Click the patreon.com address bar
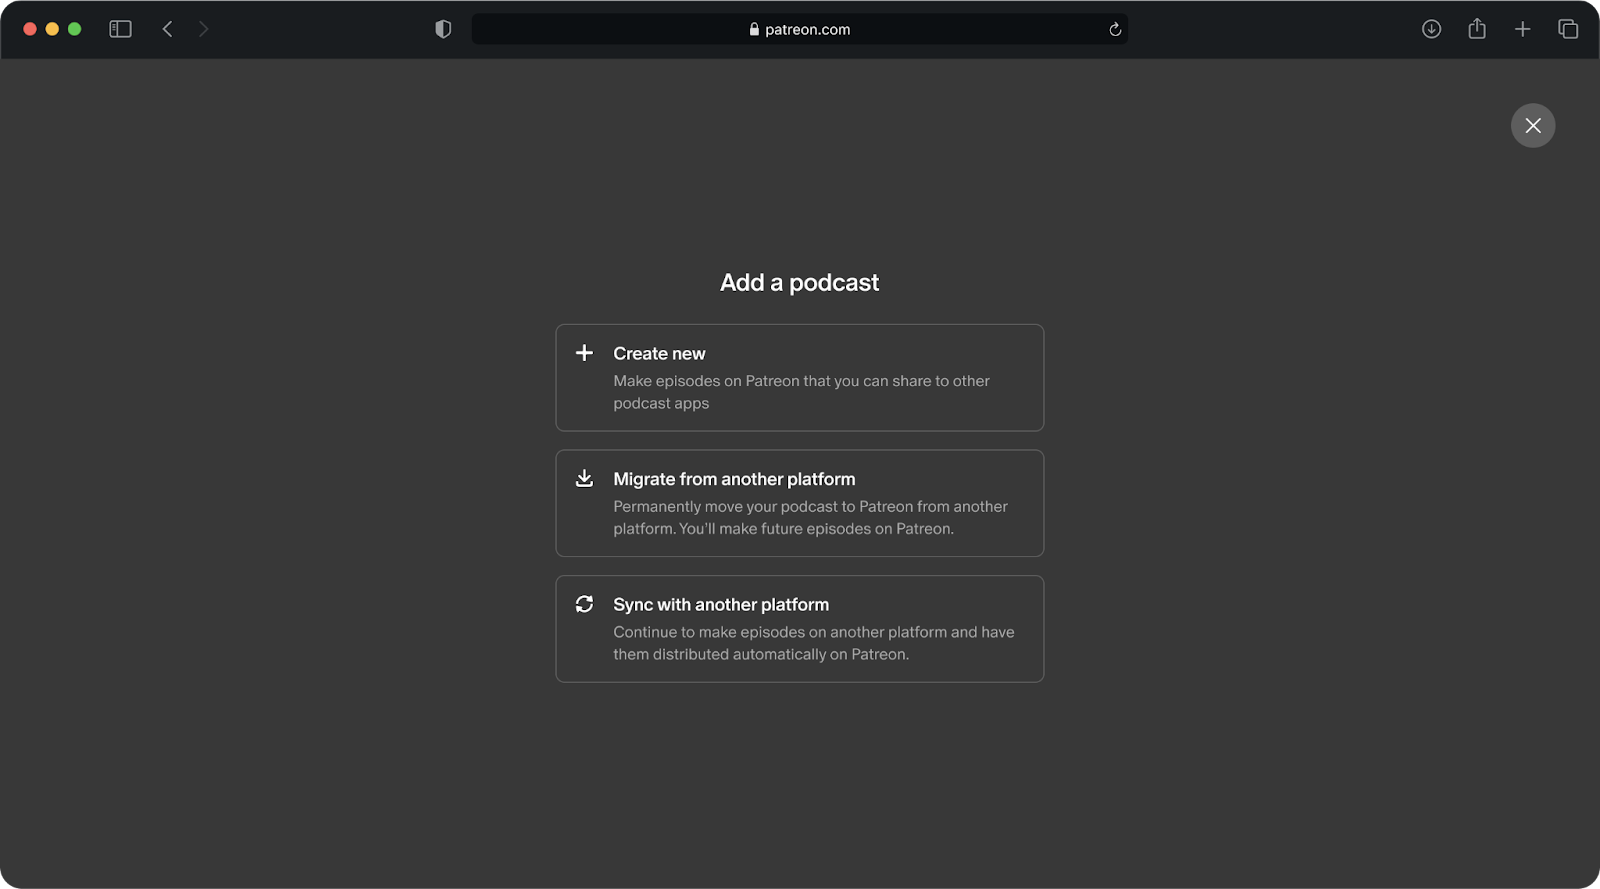Viewport: 1600px width, 889px height. 800,29
